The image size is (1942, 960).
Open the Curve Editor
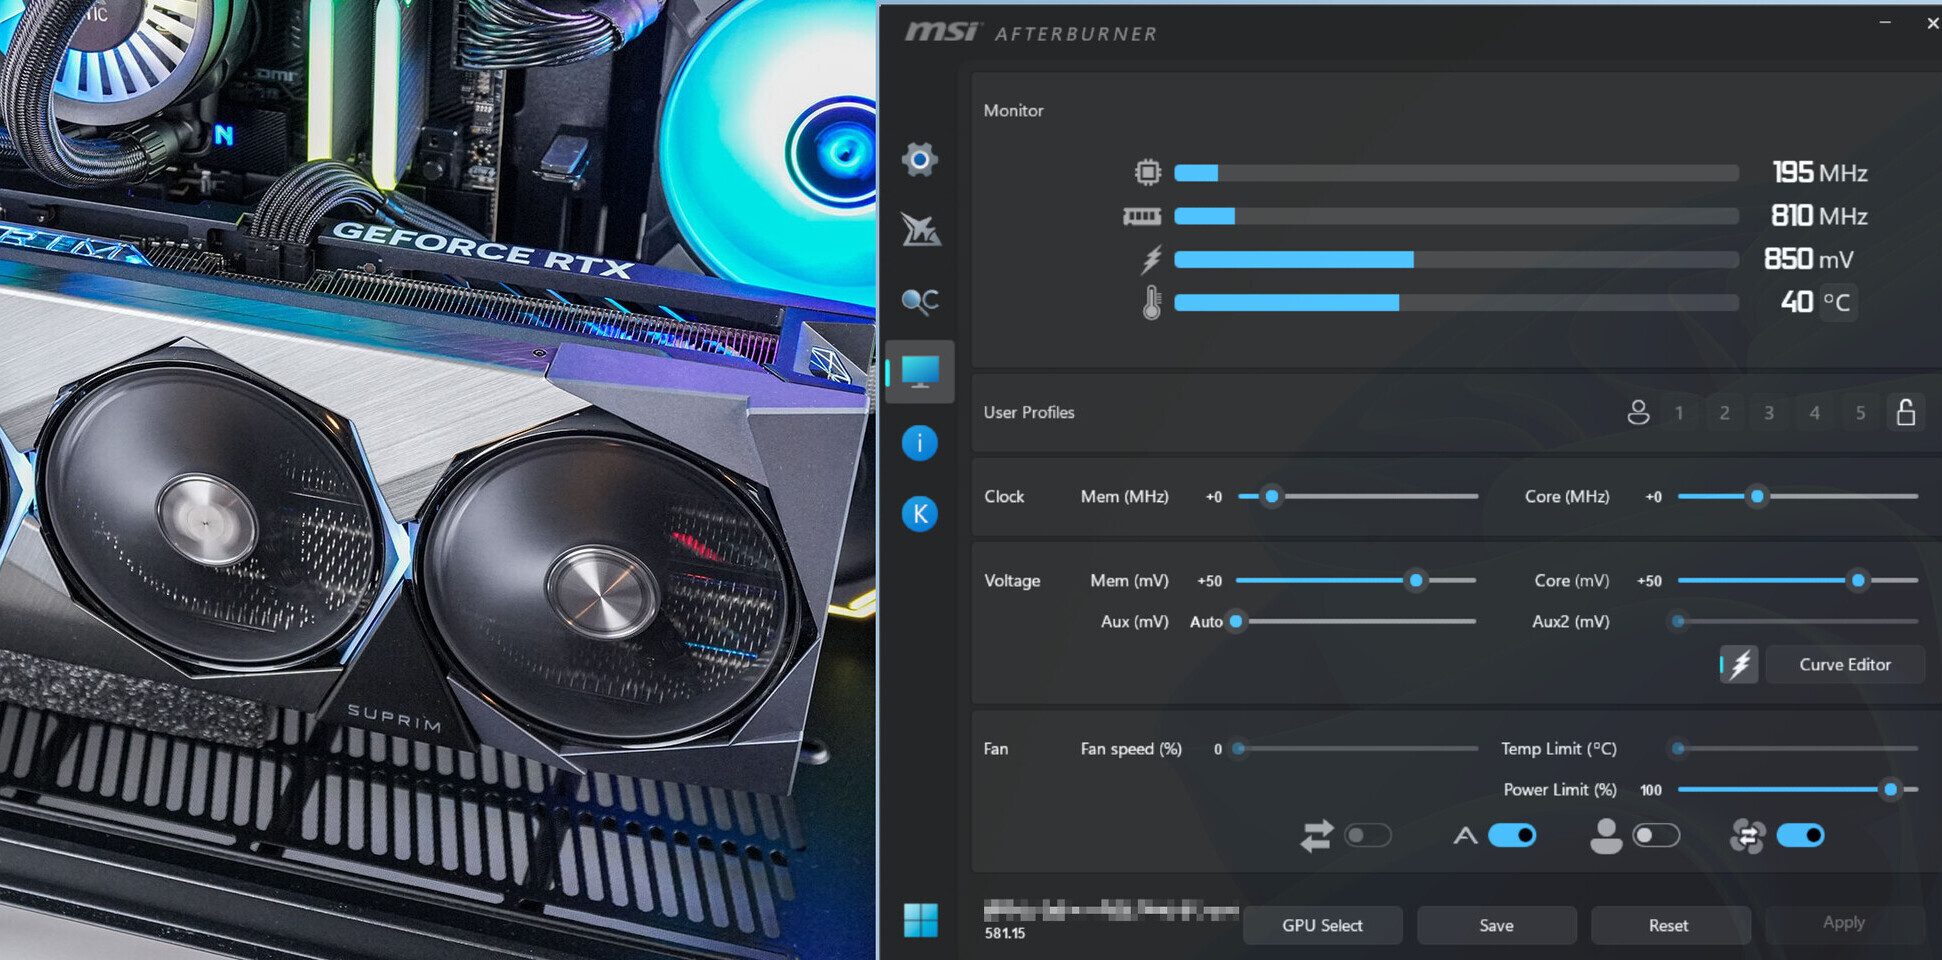pos(1844,665)
